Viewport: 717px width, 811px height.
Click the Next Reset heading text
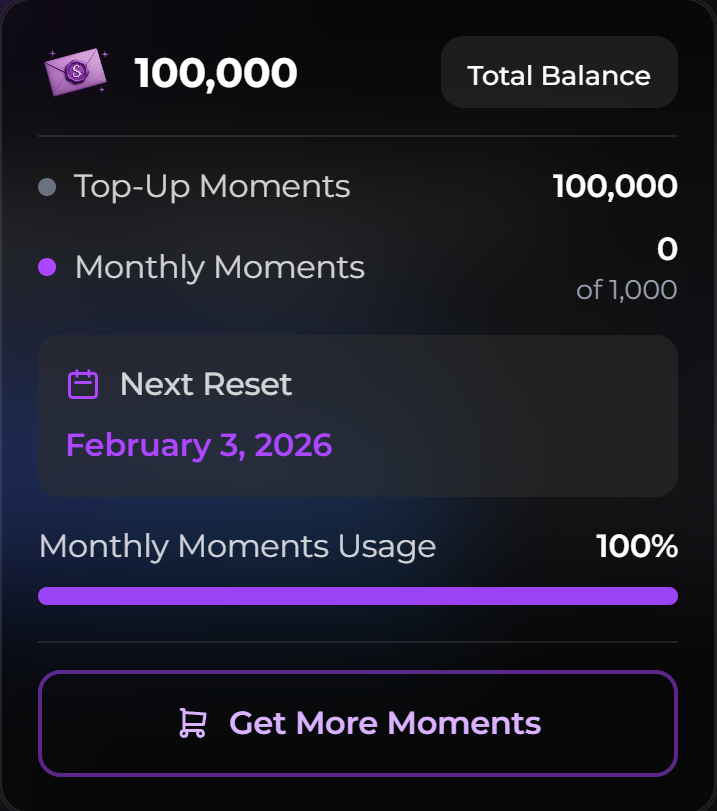point(206,384)
